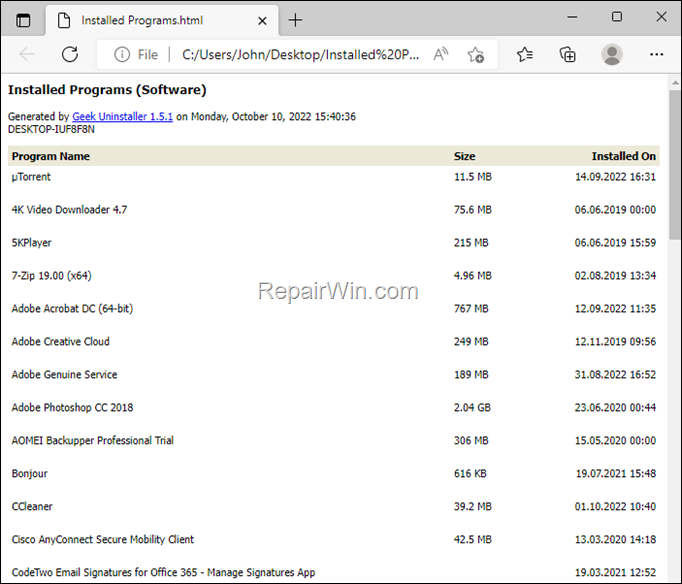
Task: Select CodeTwo Email Signatures for Office 365 entry
Action: point(163,572)
